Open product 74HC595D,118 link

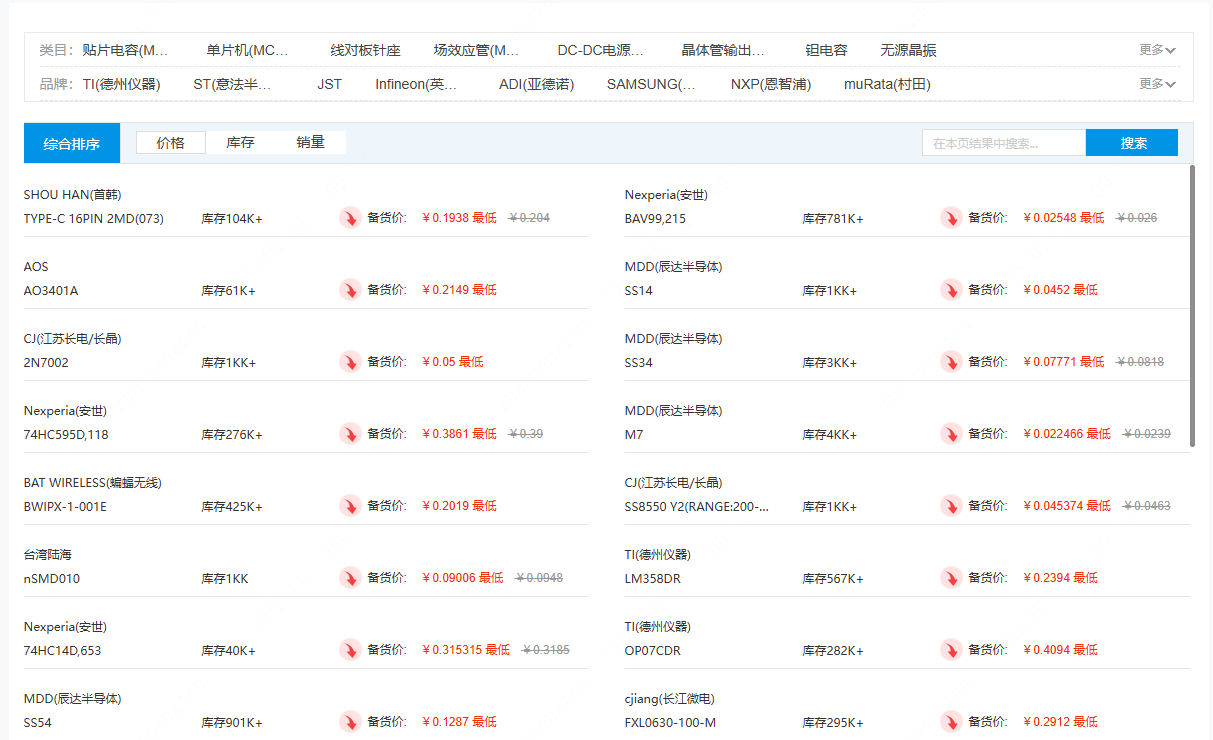pyautogui.click(x=66, y=434)
